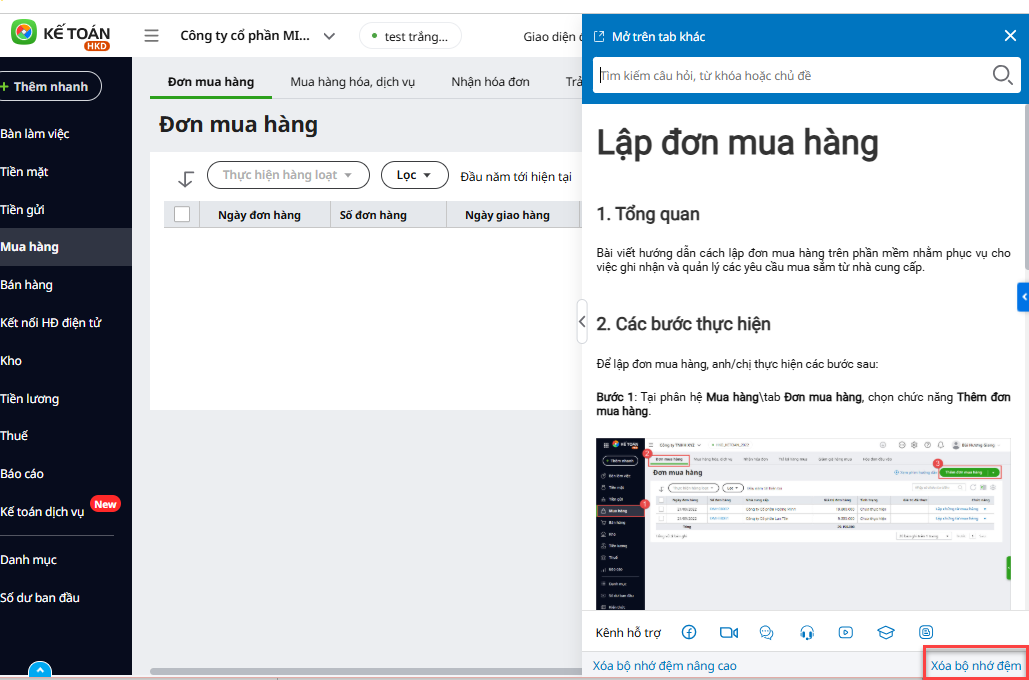
Task: Open the Facebook support channel
Action: pyautogui.click(x=689, y=632)
